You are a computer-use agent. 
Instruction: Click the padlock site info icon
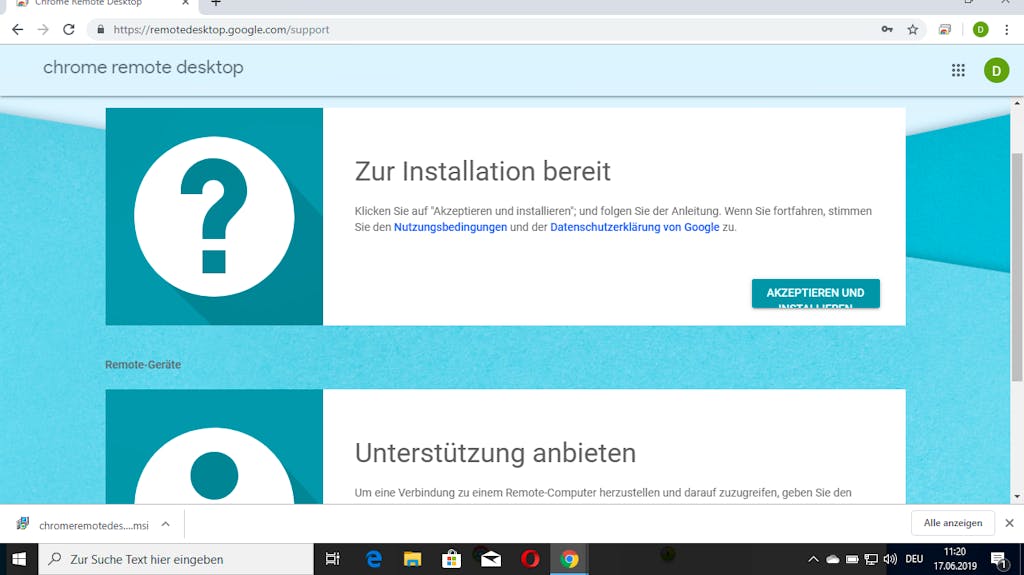coord(100,29)
